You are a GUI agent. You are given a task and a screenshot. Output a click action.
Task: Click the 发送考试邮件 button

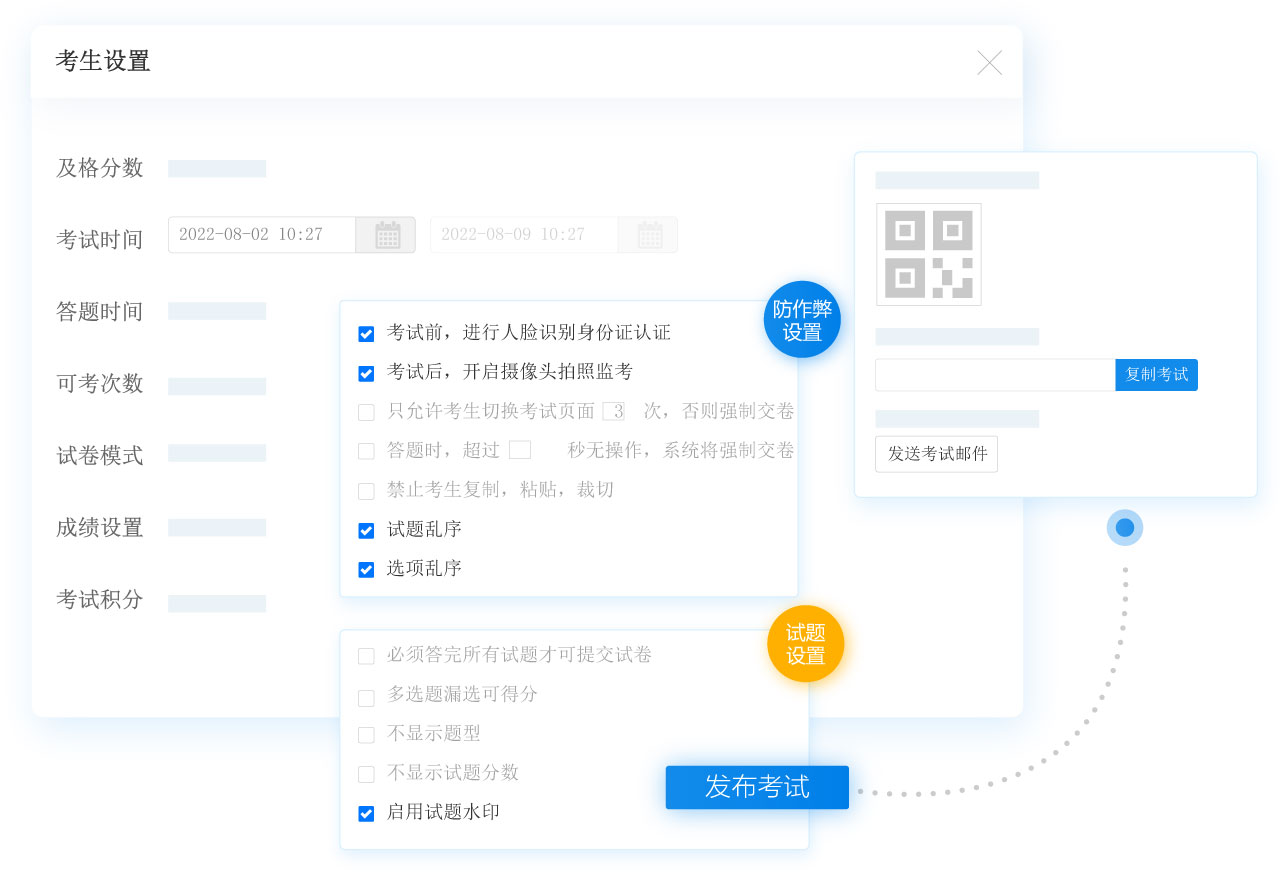[x=936, y=454]
